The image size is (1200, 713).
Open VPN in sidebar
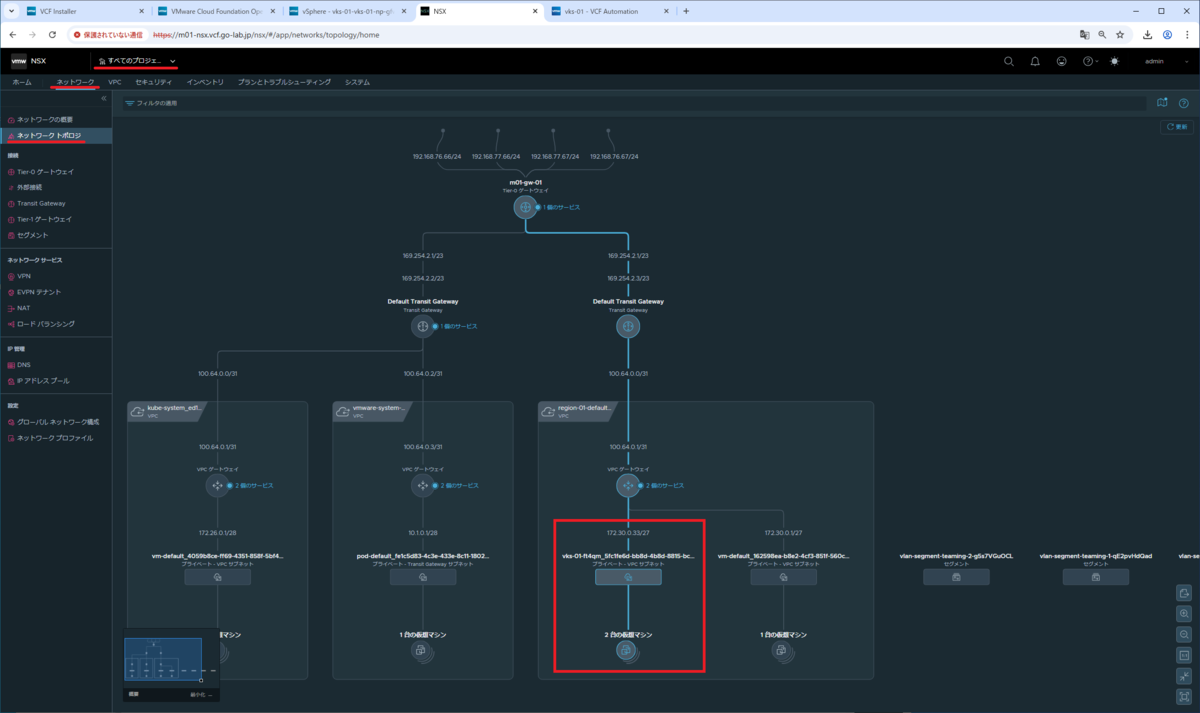(23, 276)
